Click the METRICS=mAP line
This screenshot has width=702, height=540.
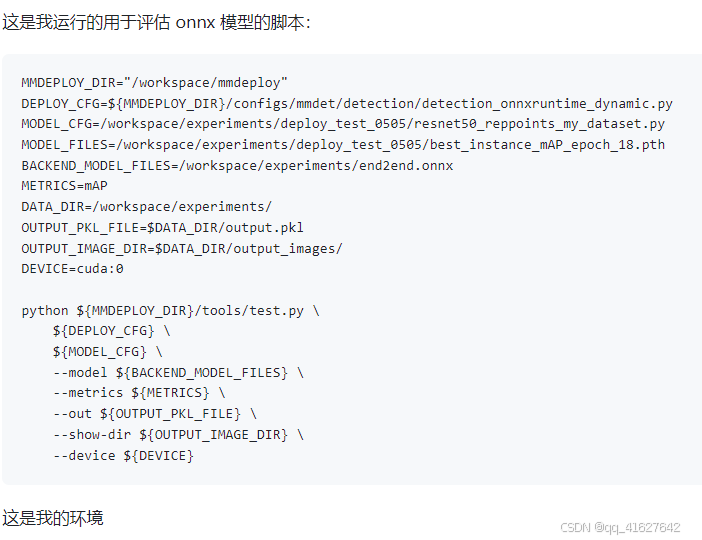(64, 186)
